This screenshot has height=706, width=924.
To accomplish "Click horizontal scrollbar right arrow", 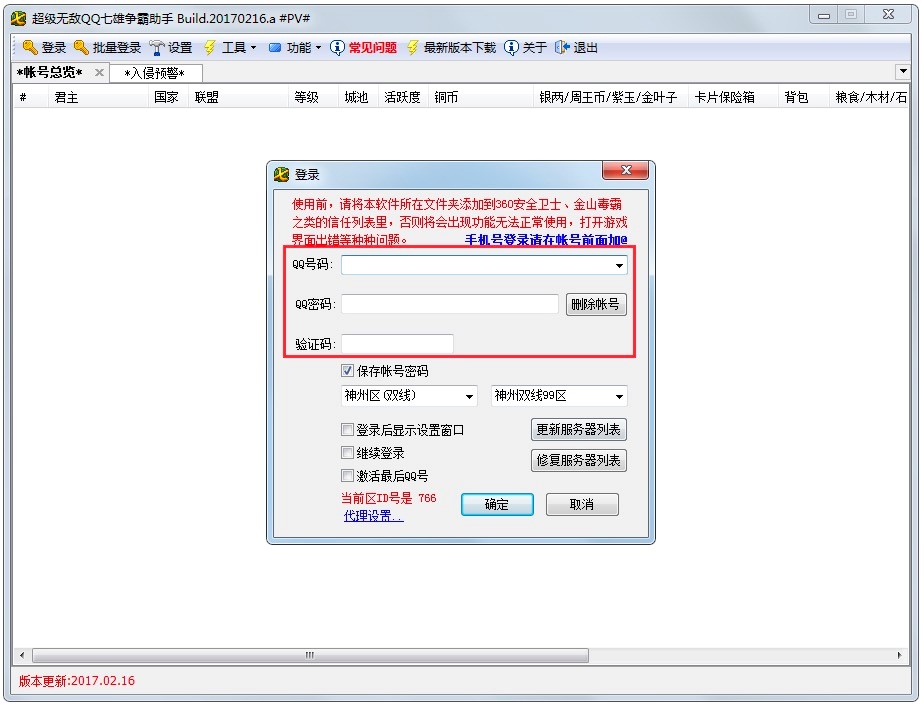I will coord(900,655).
